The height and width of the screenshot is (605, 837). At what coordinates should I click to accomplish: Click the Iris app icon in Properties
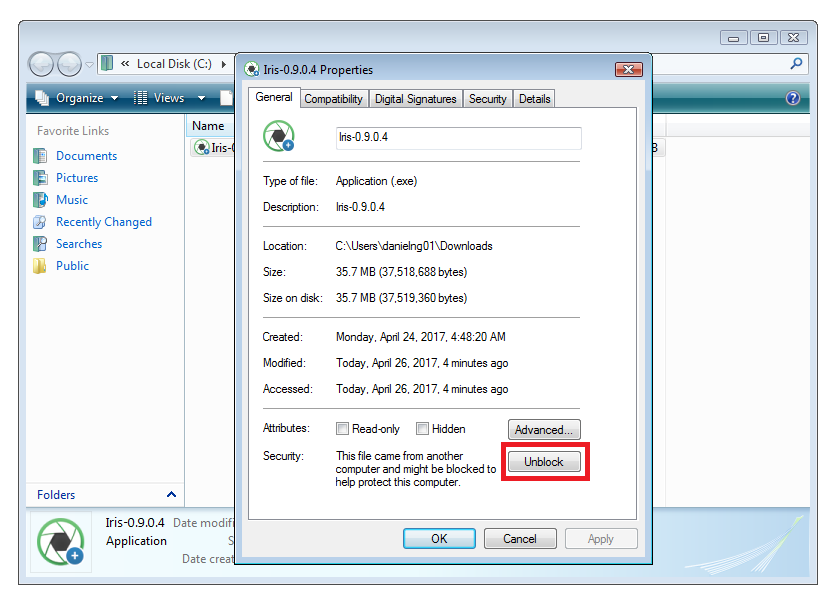279,136
